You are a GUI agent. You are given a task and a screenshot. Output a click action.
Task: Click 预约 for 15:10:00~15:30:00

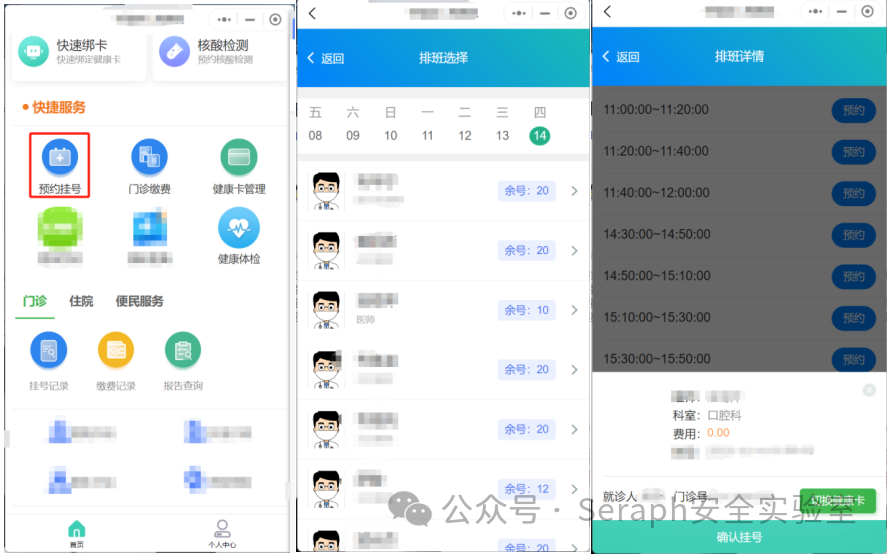click(854, 318)
